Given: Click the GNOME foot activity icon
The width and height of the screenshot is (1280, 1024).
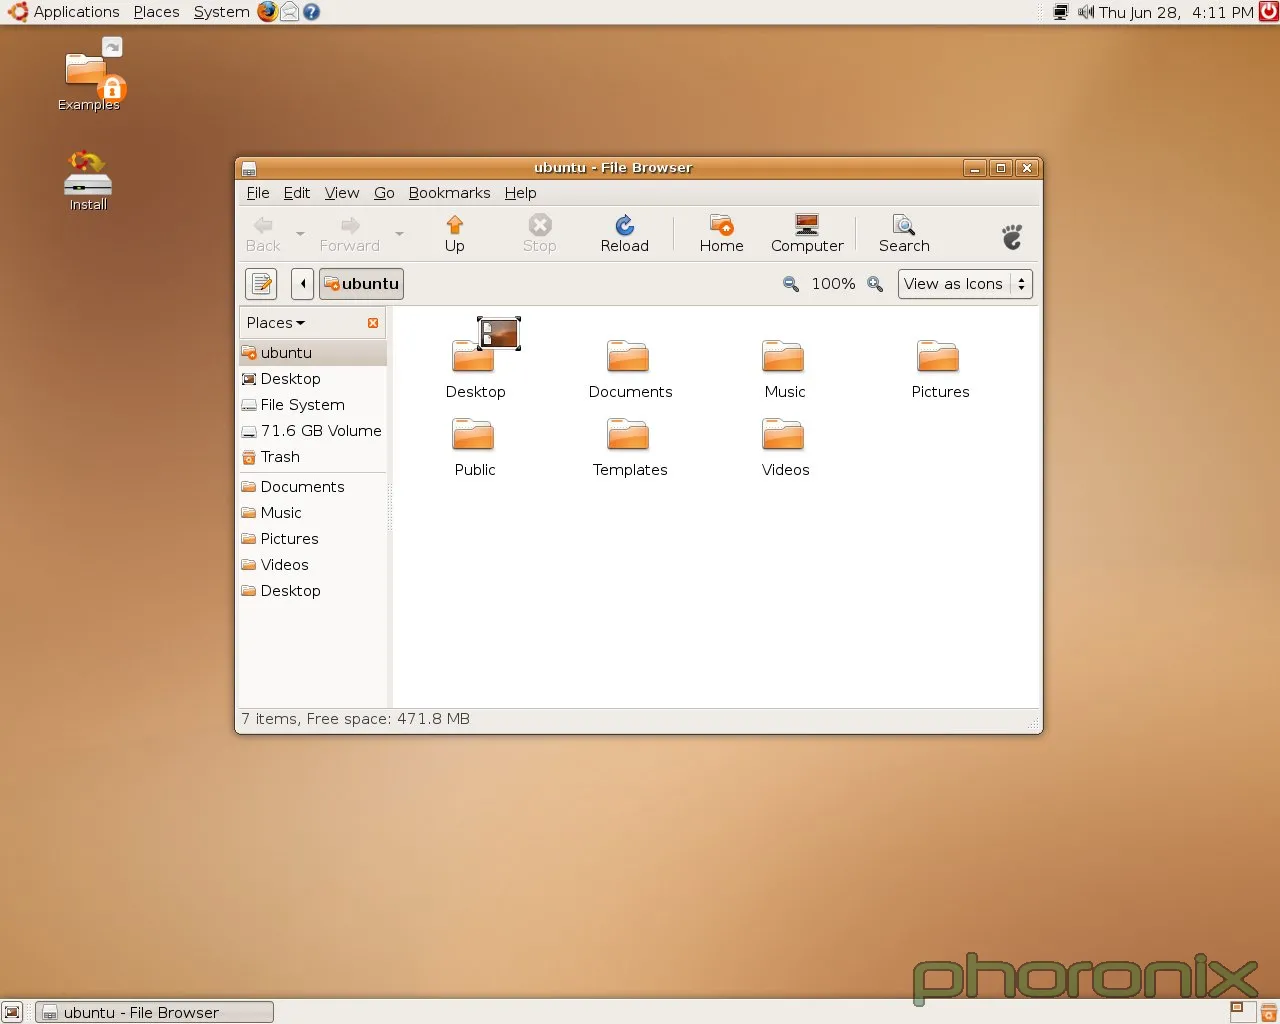Looking at the screenshot, I should coord(1012,236).
